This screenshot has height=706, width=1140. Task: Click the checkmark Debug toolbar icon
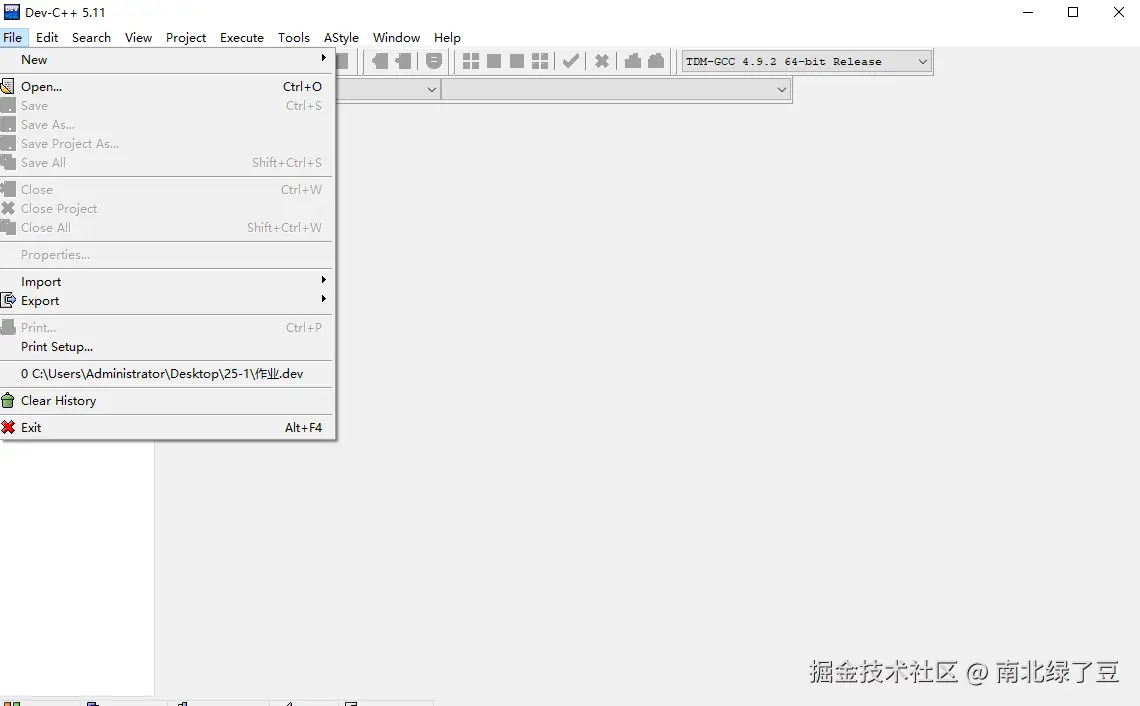click(571, 61)
